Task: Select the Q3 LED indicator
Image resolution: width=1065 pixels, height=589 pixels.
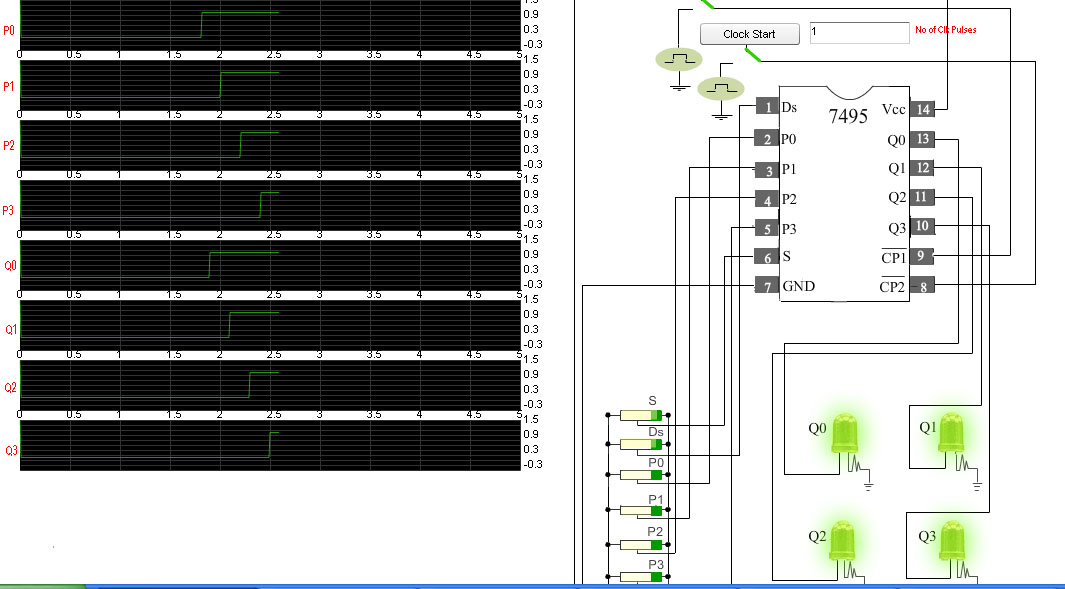Action: 950,541
